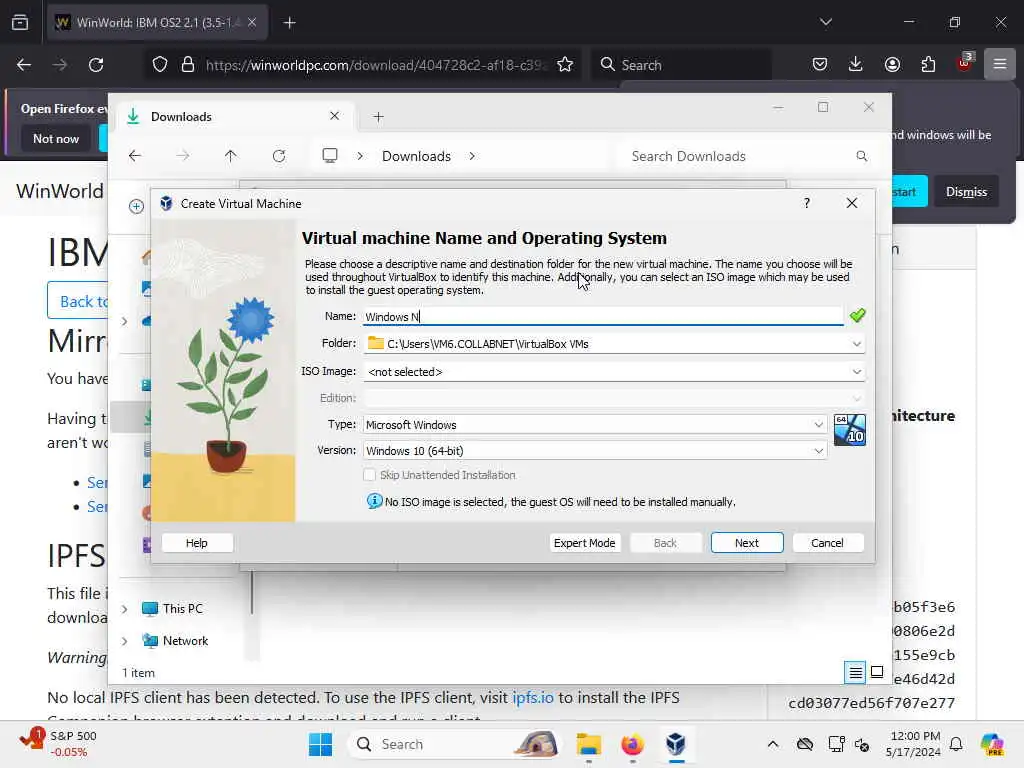Click the New plus icon in Explorer toolbar
The width and height of the screenshot is (1024, 768).
pos(136,206)
